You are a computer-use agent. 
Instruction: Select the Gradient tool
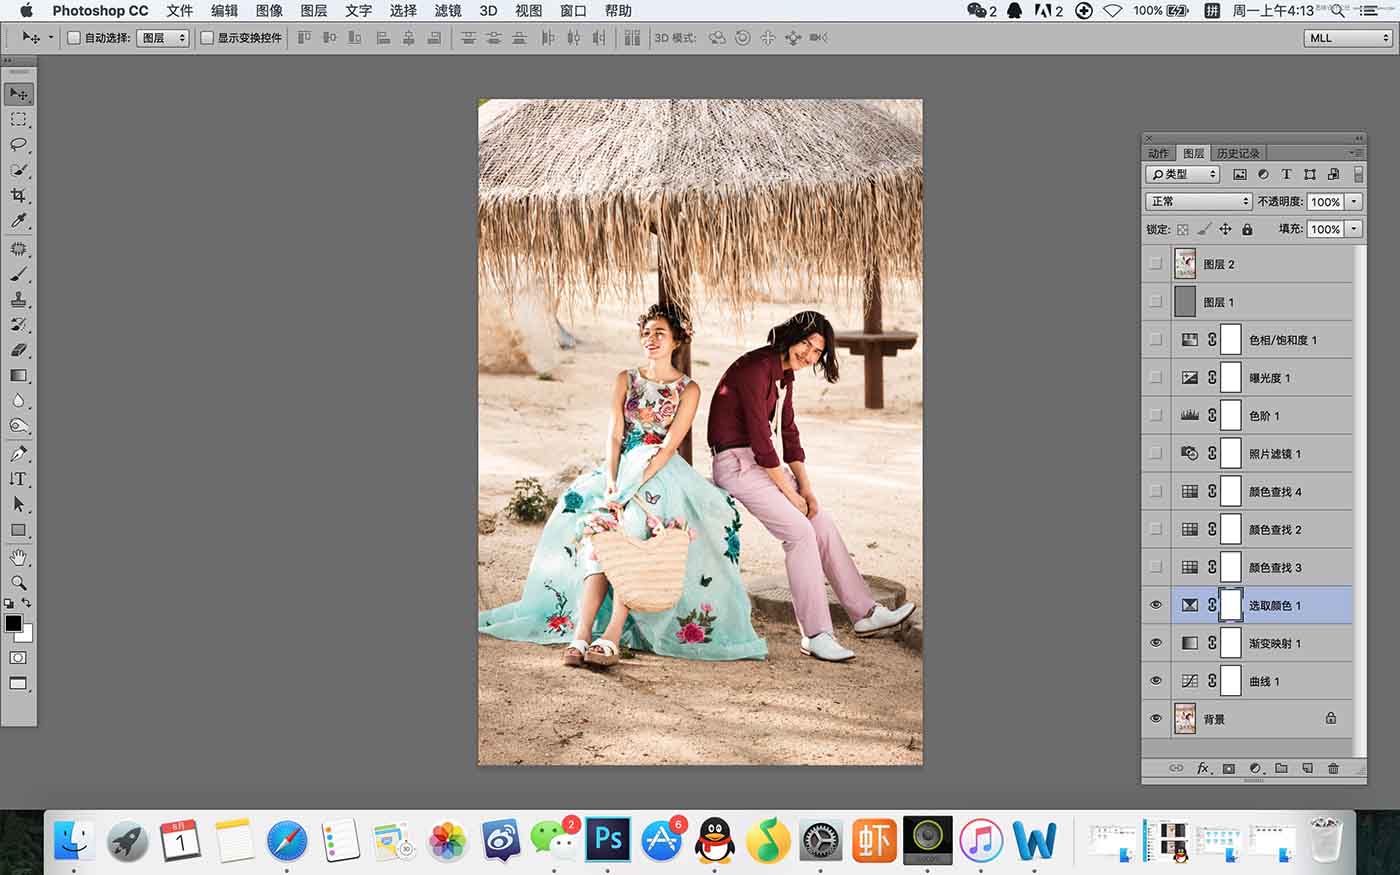[19, 375]
